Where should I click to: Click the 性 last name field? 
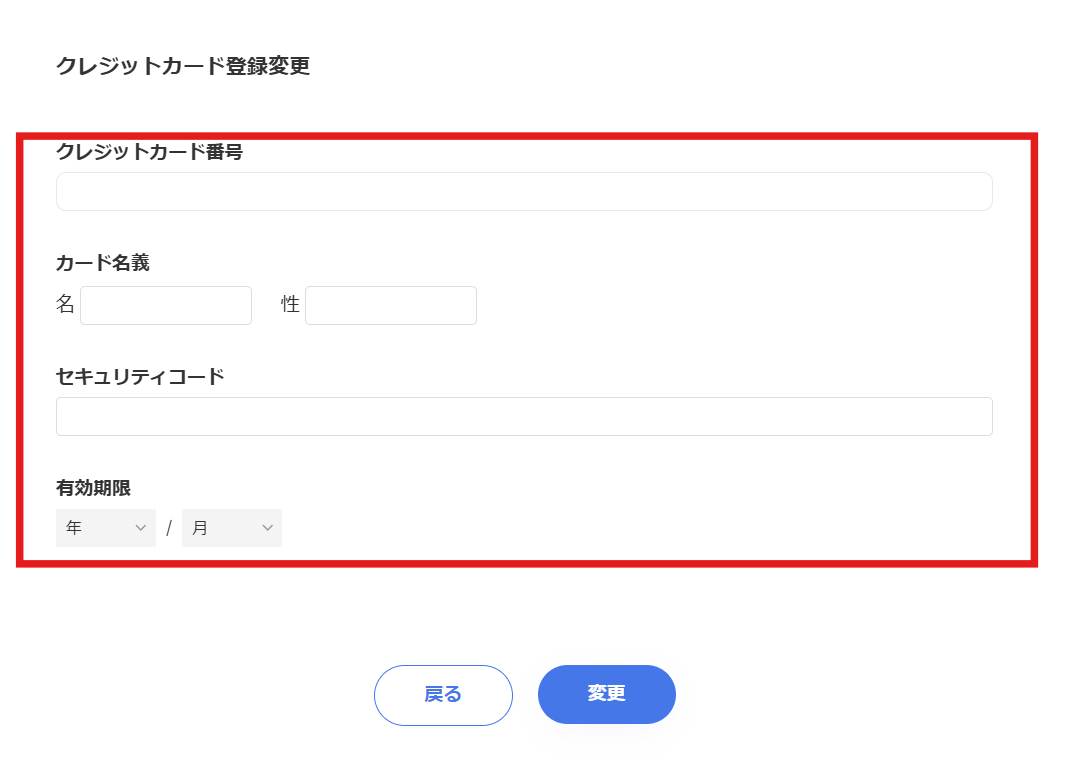390,305
